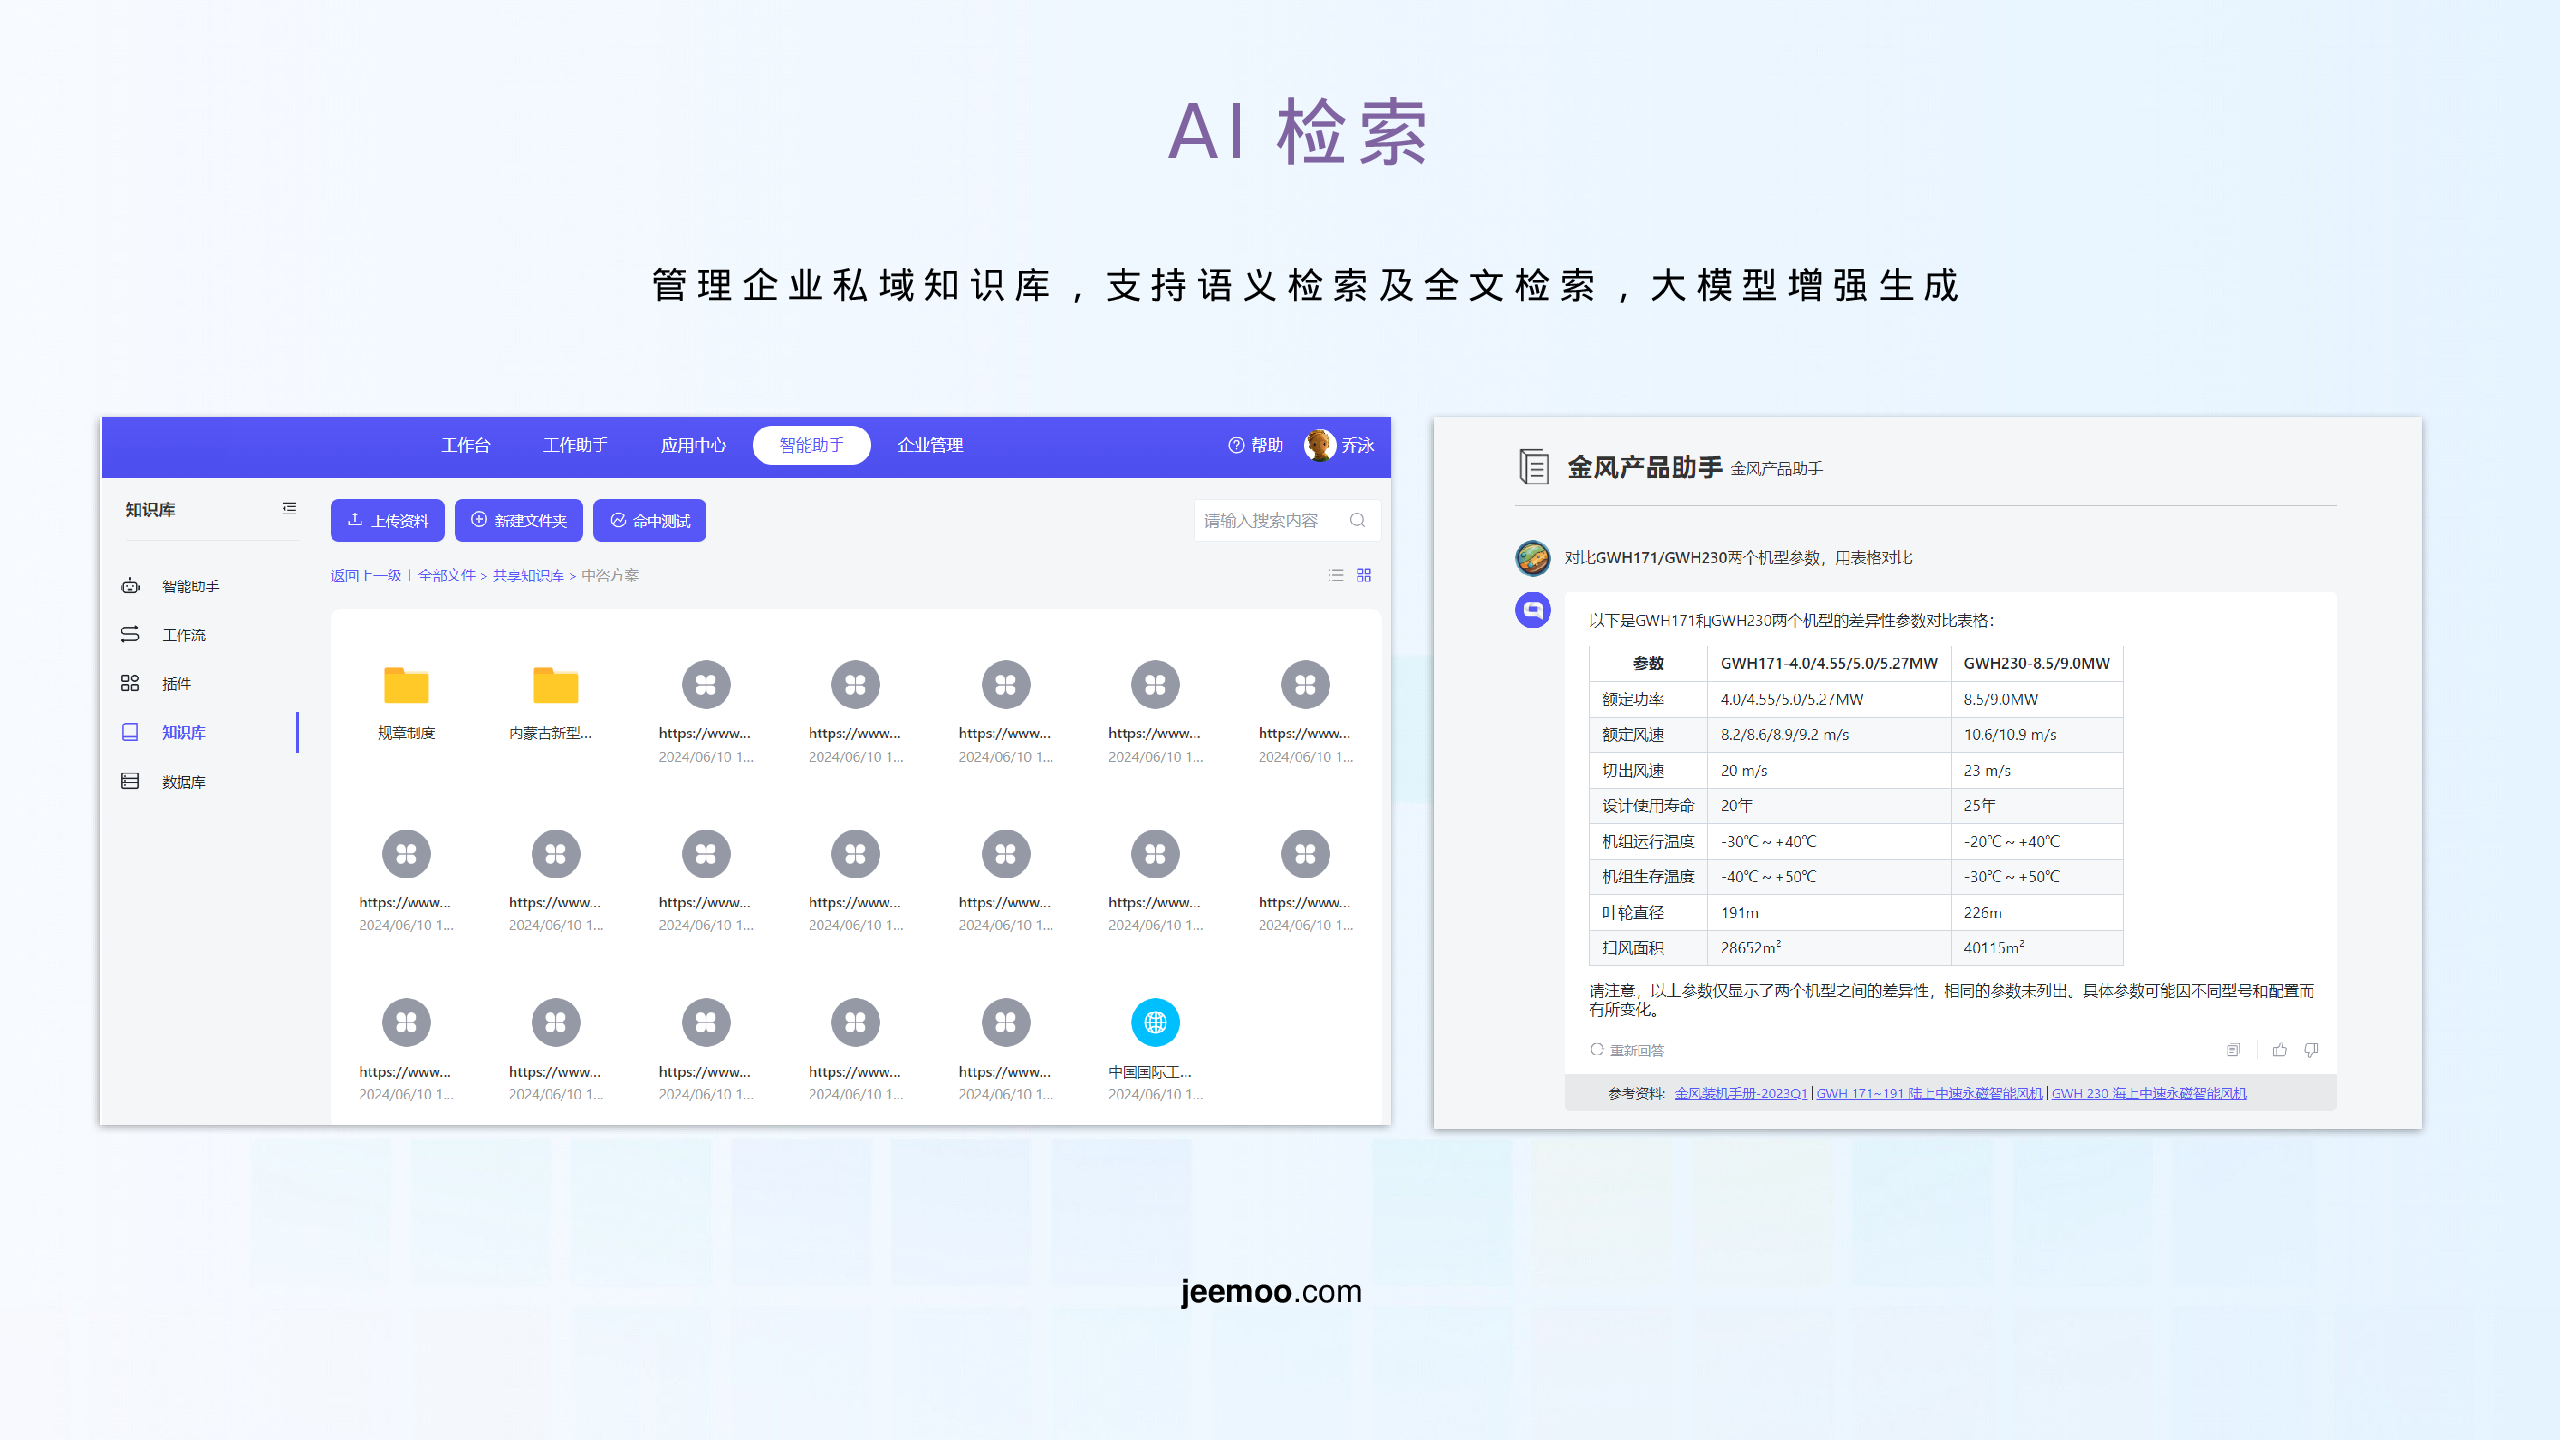The image size is (2560, 1440).
Task: Click the 上传资料 button
Action: click(x=388, y=520)
